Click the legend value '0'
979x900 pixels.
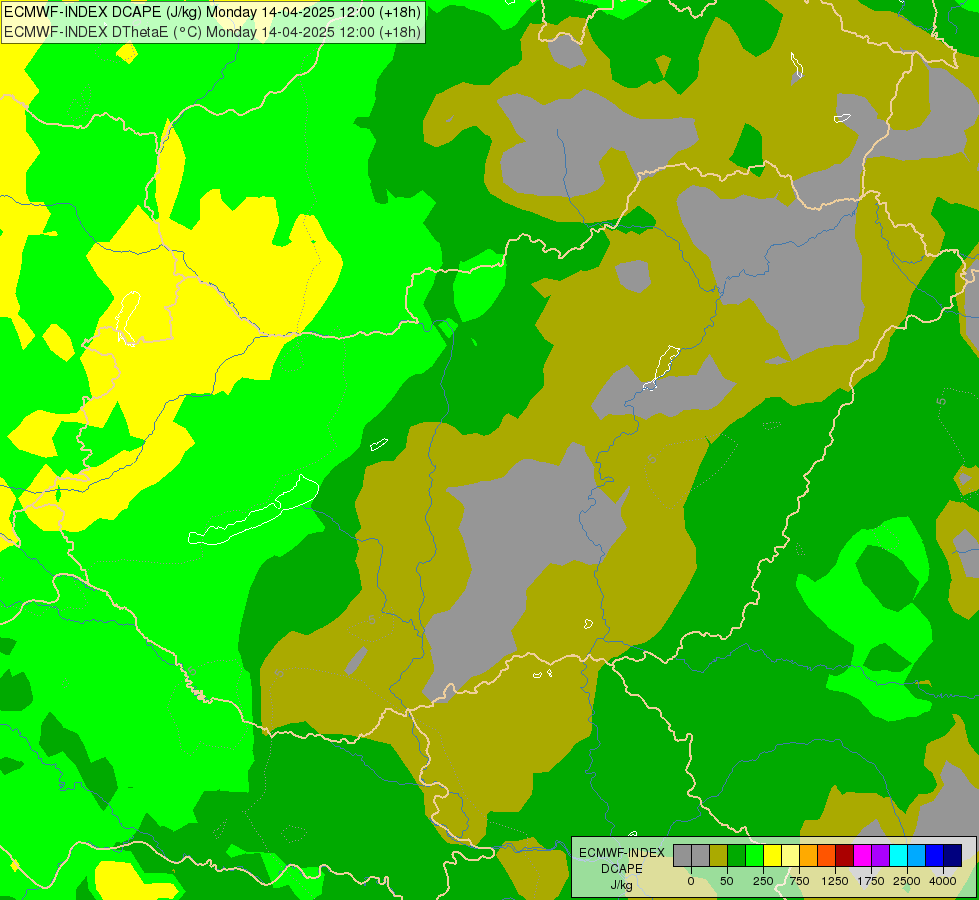pos(691,881)
